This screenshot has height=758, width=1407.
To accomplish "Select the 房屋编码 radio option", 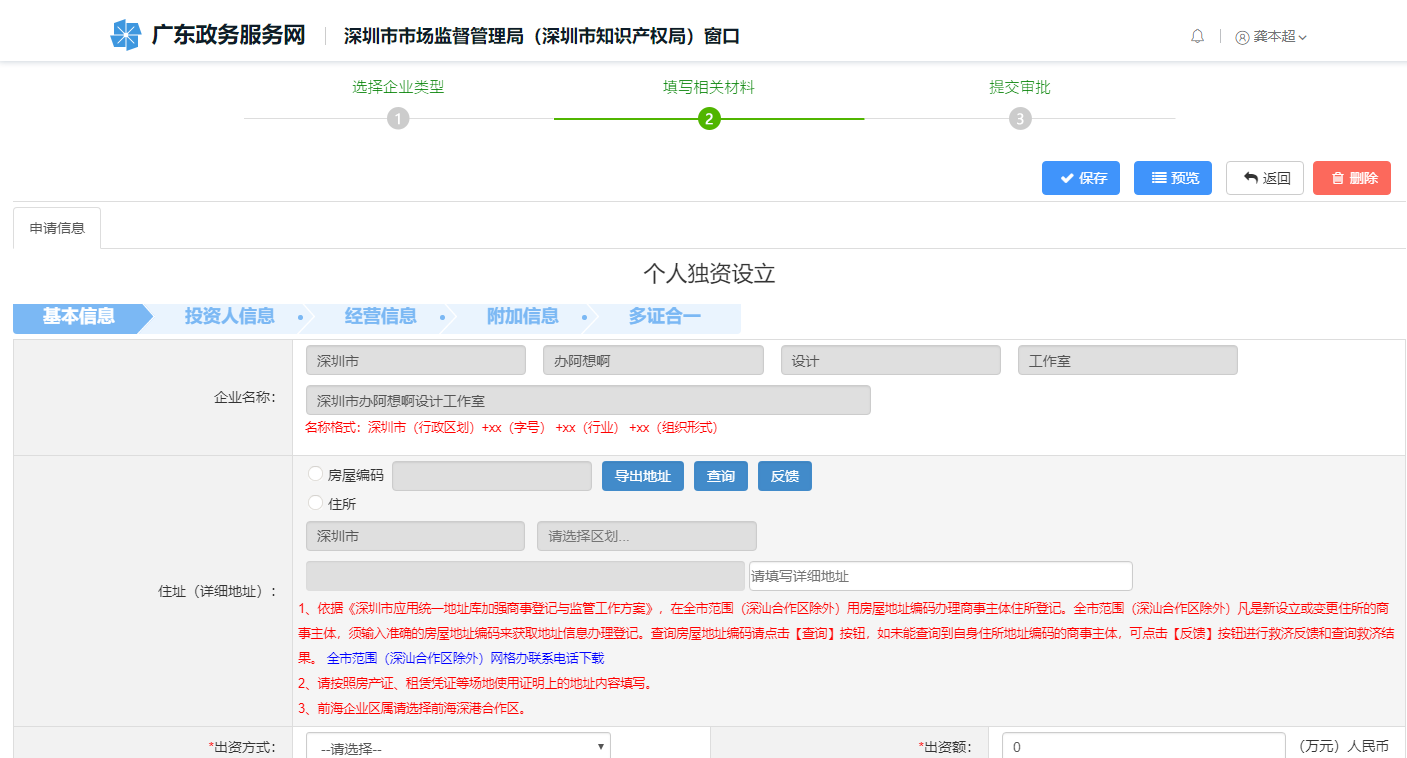I will 315,475.
